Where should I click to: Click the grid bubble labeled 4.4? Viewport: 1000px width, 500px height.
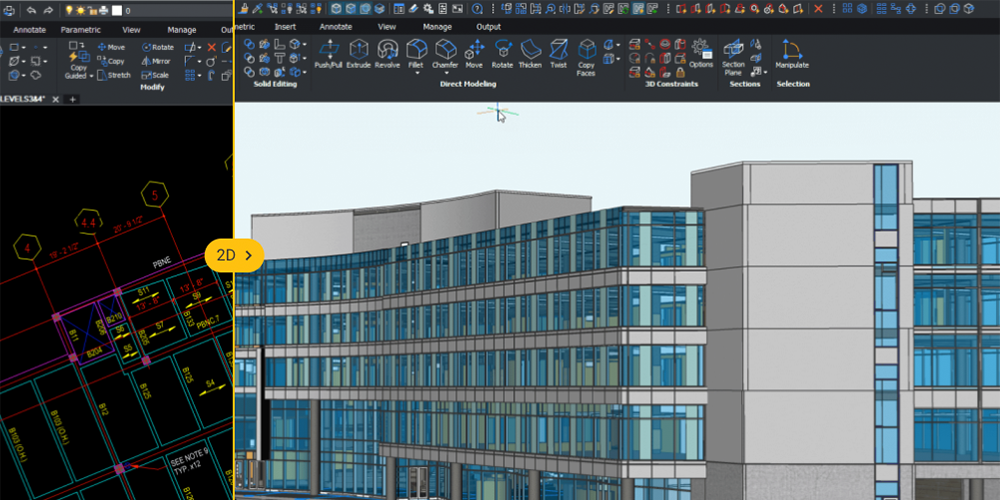point(88,223)
